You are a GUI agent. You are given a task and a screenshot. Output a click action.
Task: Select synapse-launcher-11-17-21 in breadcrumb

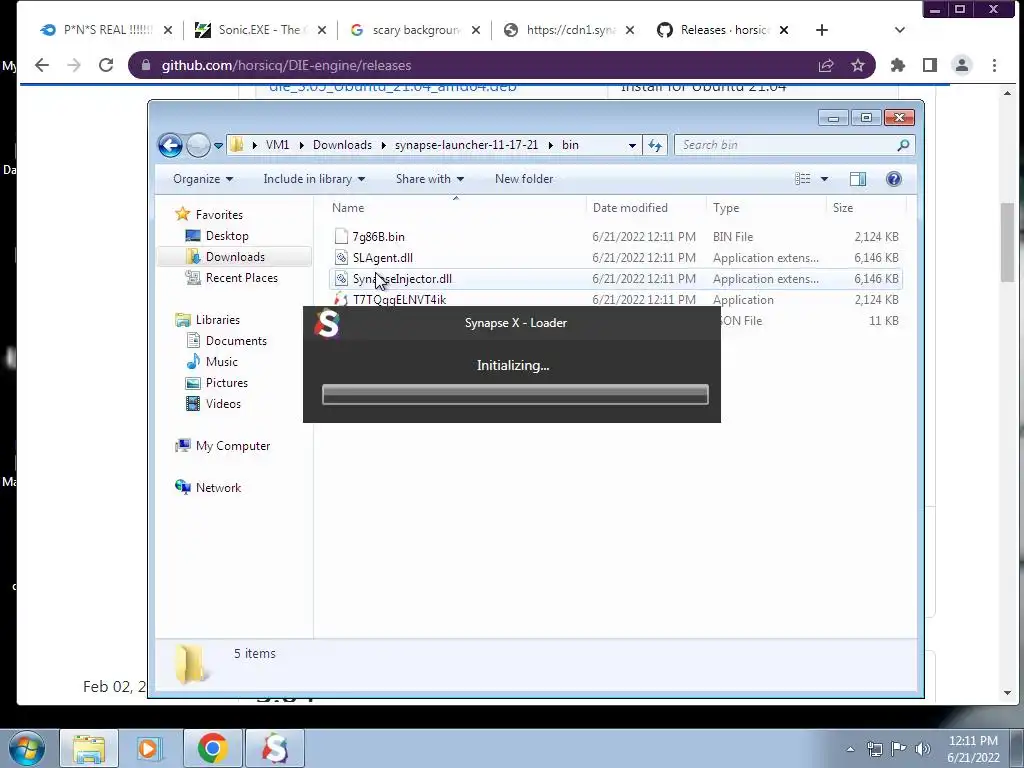[466, 145]
